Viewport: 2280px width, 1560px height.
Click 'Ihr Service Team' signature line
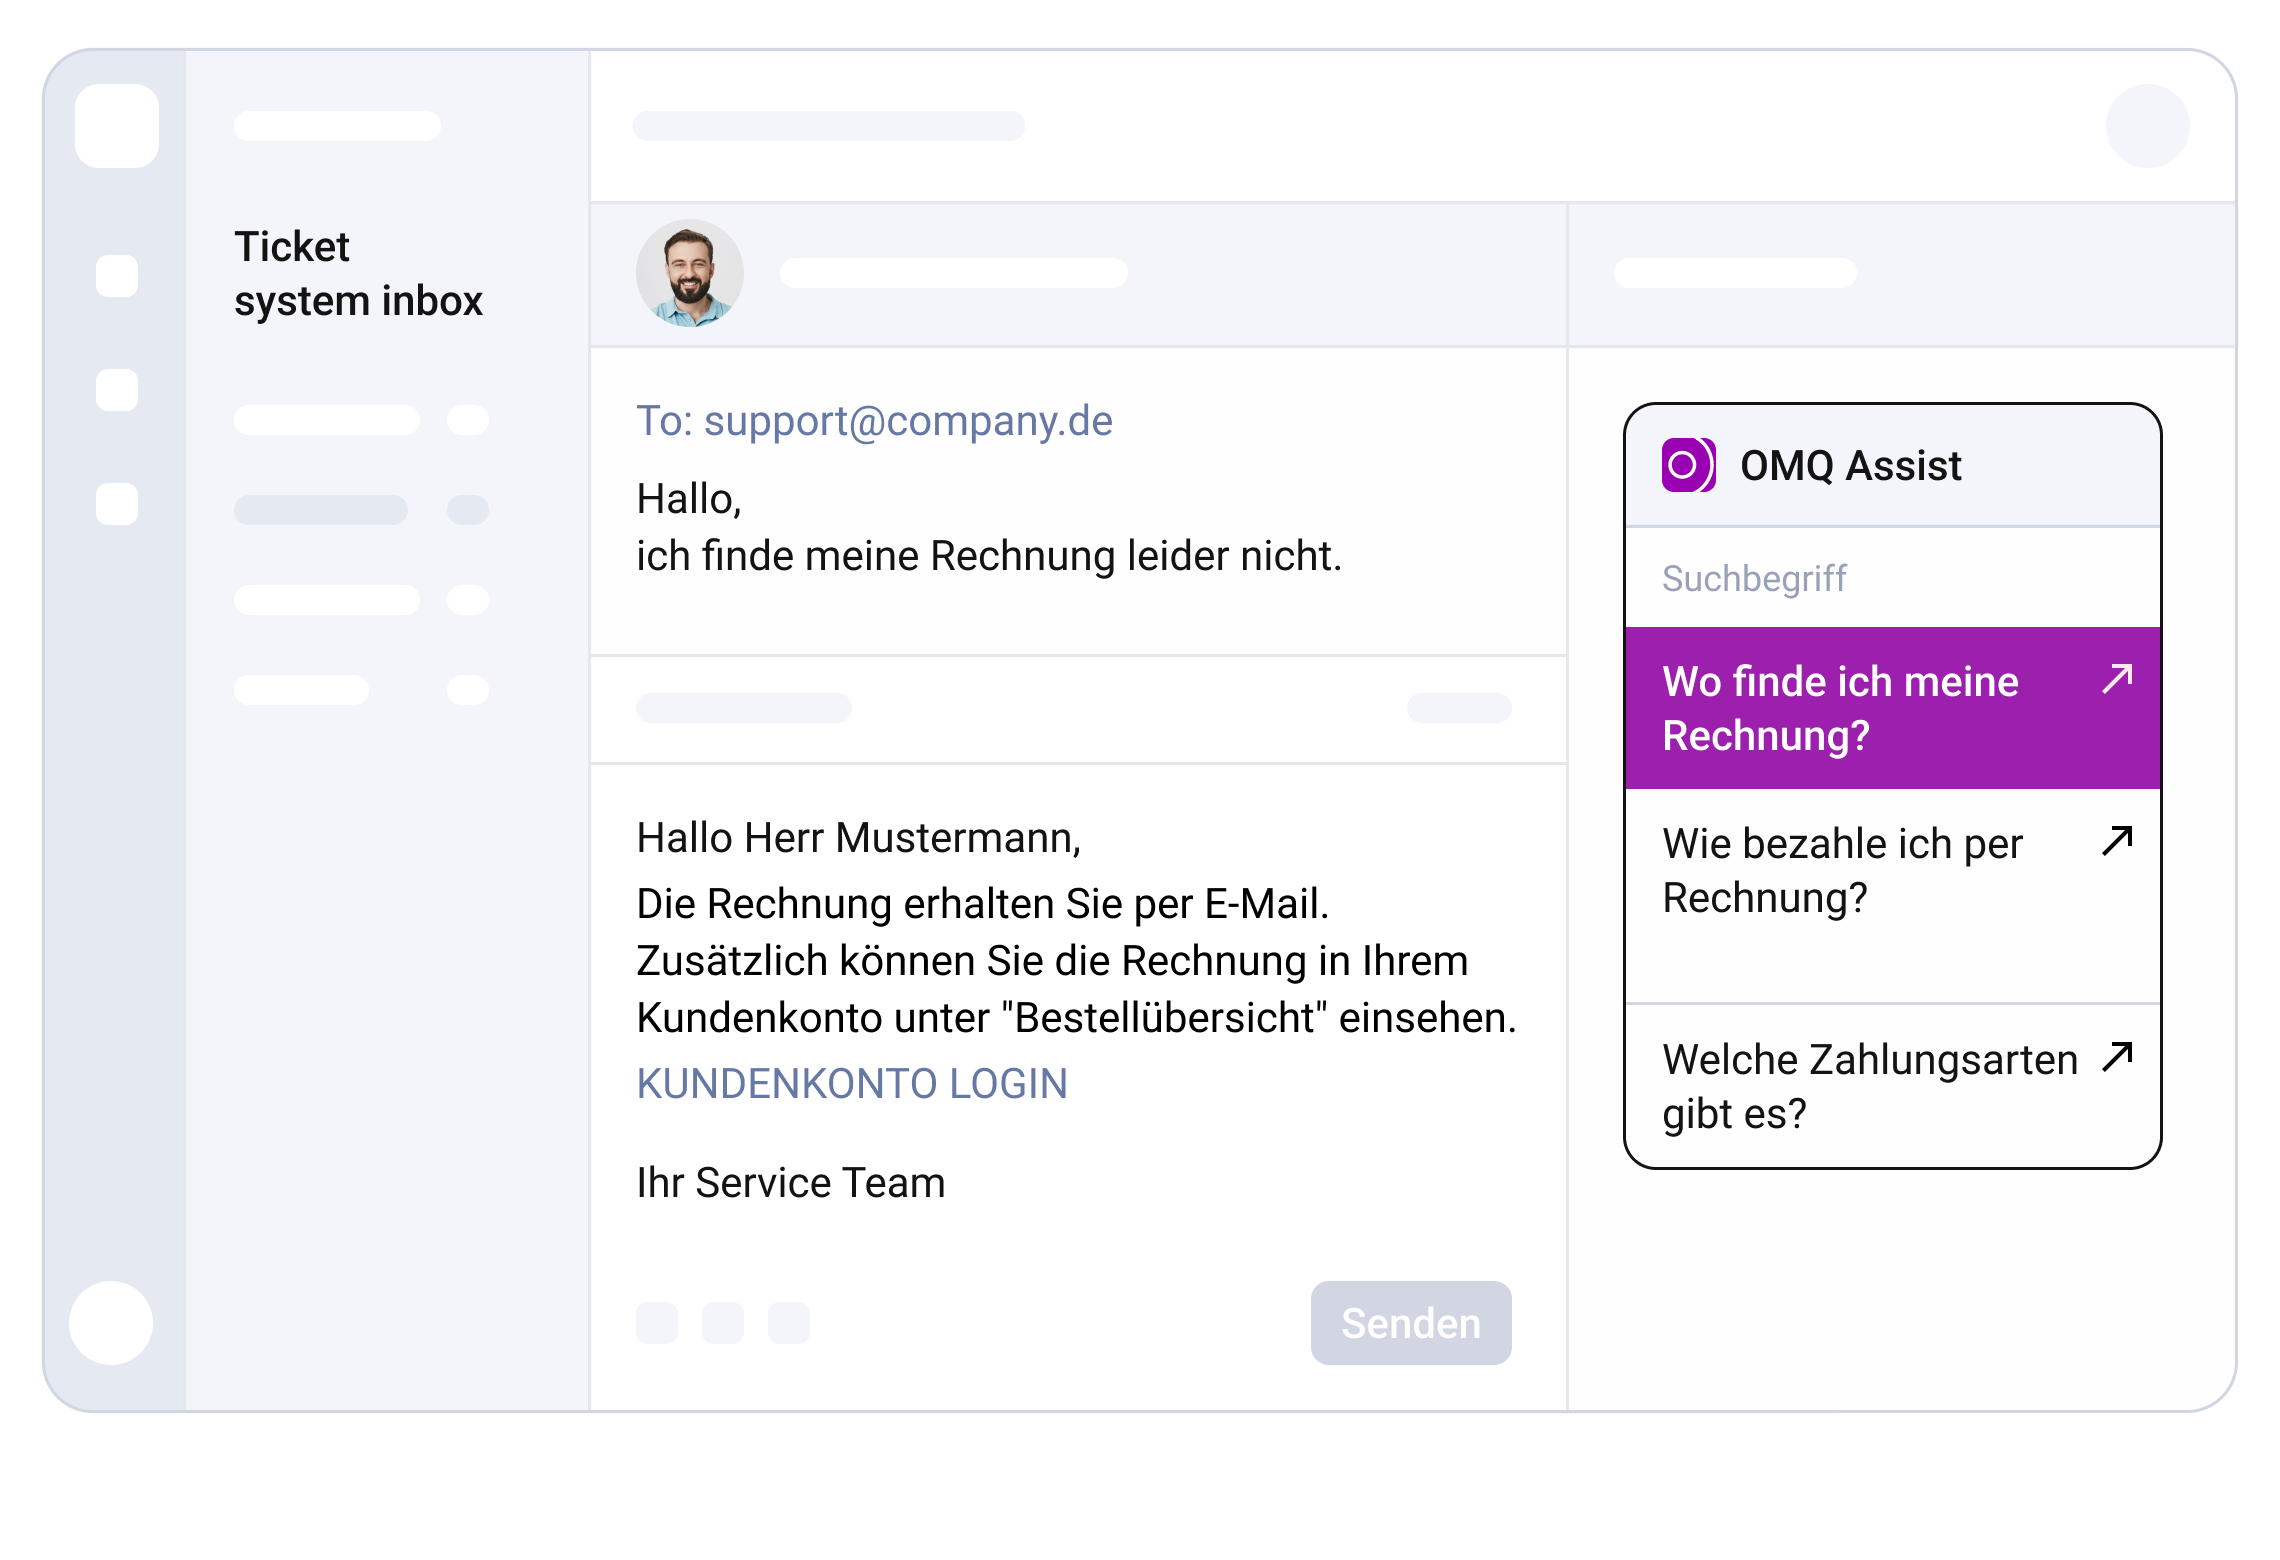point(791,1183)
